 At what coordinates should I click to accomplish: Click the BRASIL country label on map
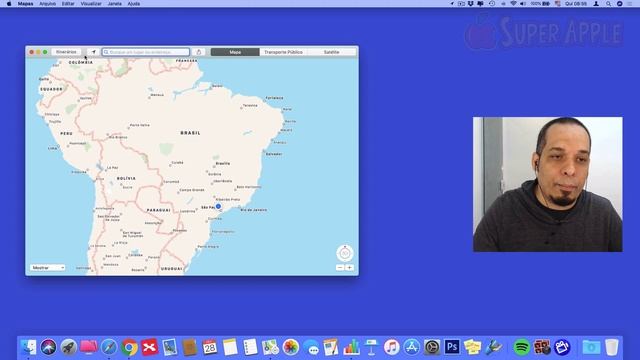pos(190,133)
